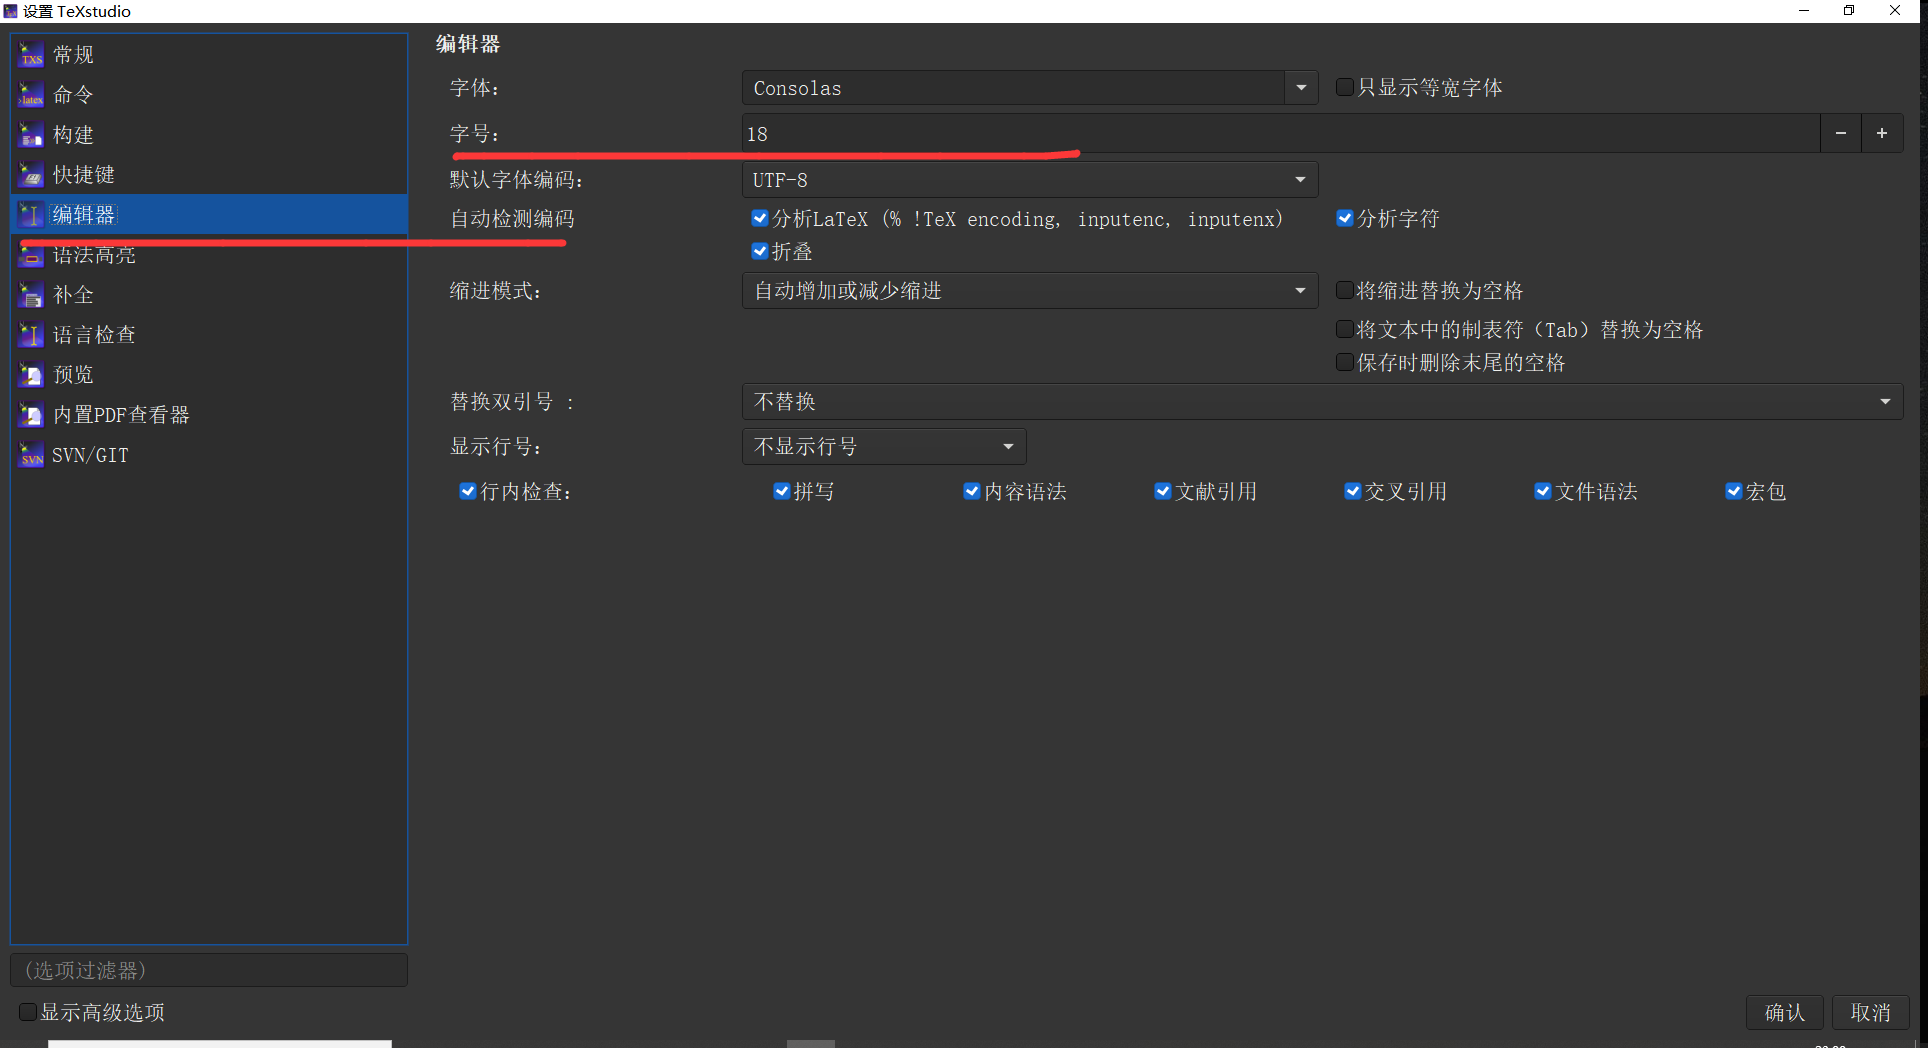
Task: Click the 字号 value field showing 18
Action: [x=1281, y=134]
